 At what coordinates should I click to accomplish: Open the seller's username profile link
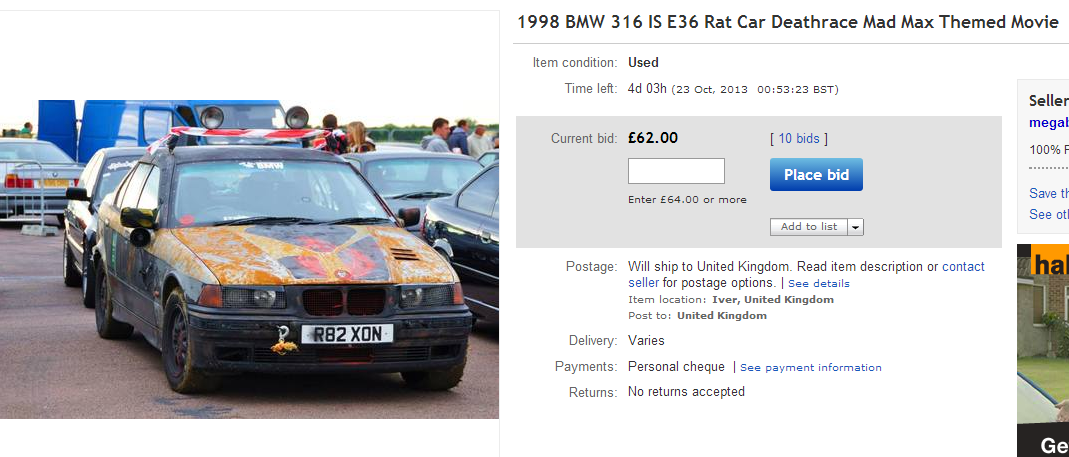pos(1049,123)
